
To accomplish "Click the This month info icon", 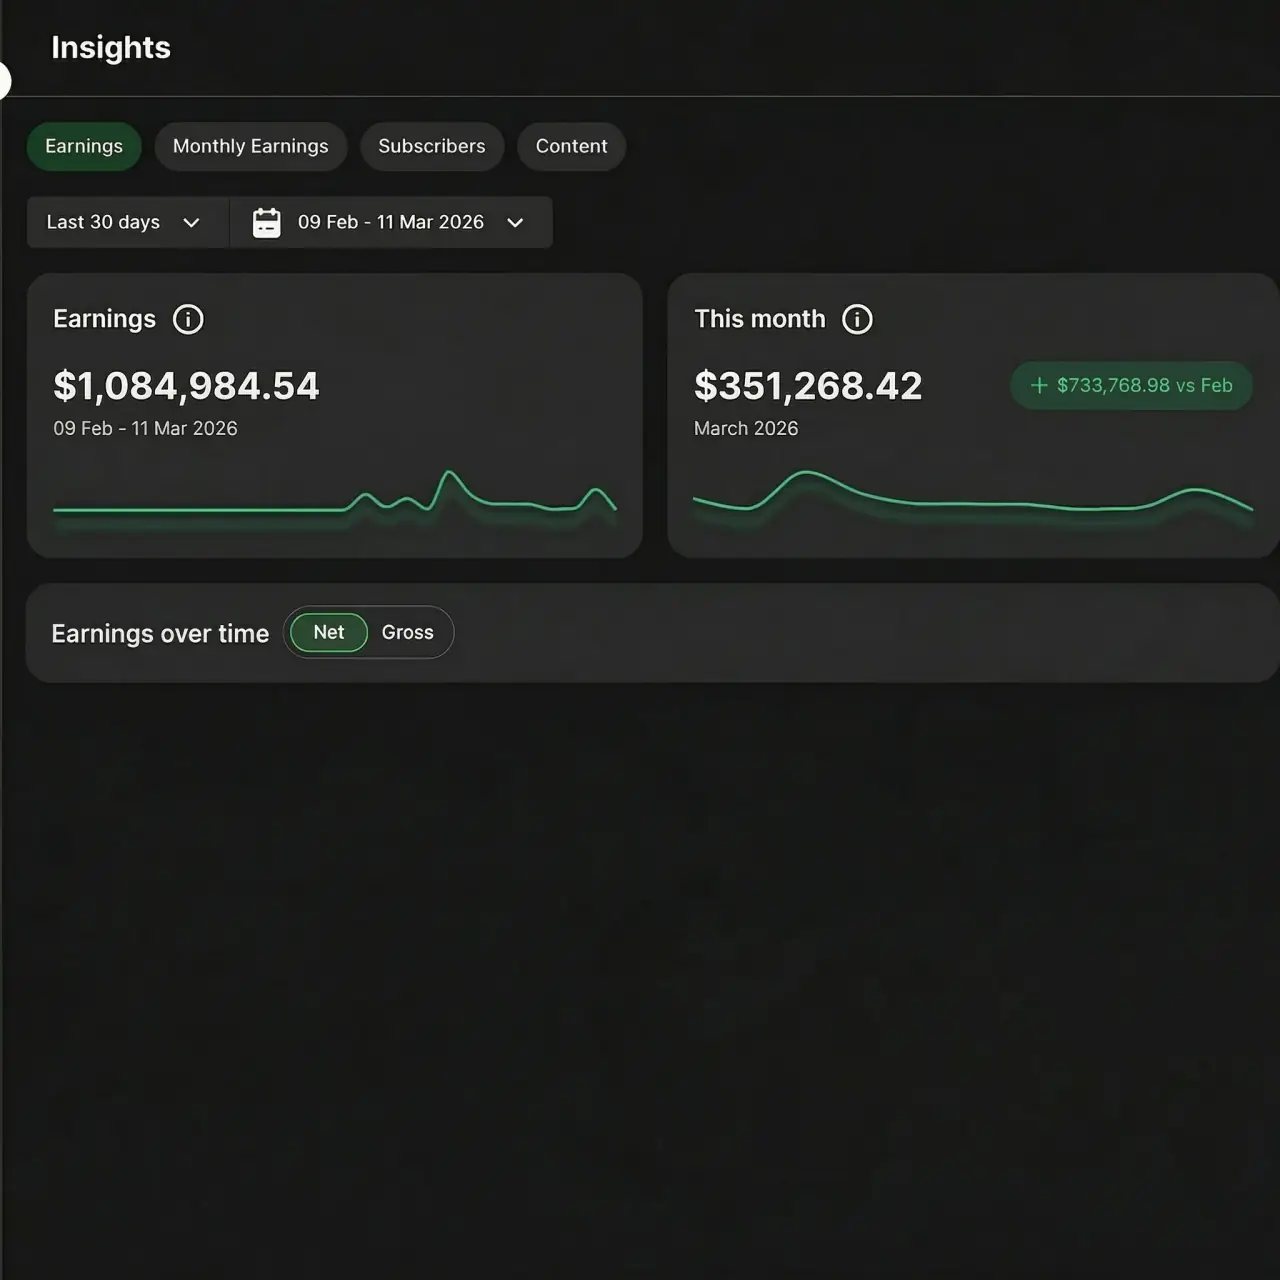I will pyautogui.click(x=856, y=319).
